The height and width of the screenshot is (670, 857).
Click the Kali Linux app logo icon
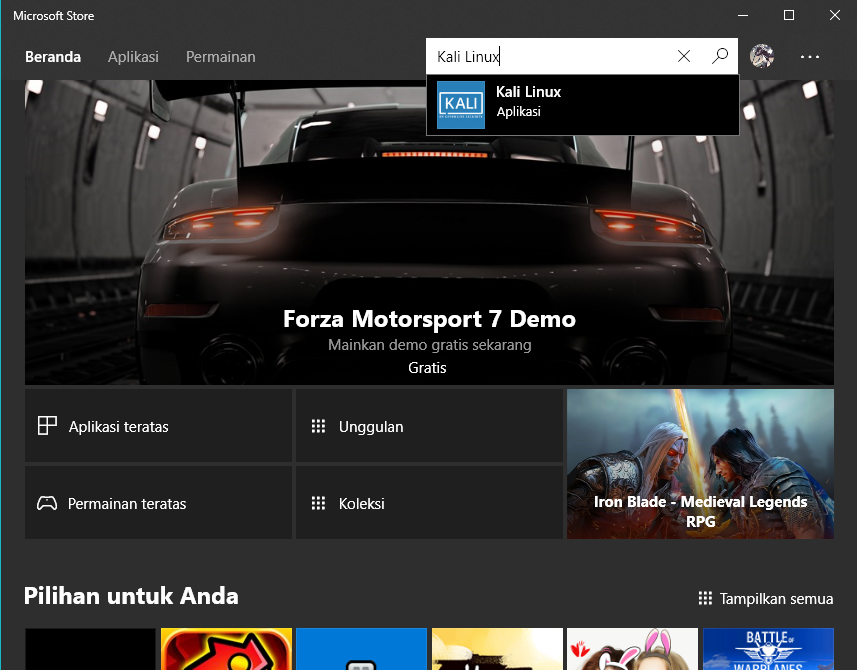click(x=461, y=105)
